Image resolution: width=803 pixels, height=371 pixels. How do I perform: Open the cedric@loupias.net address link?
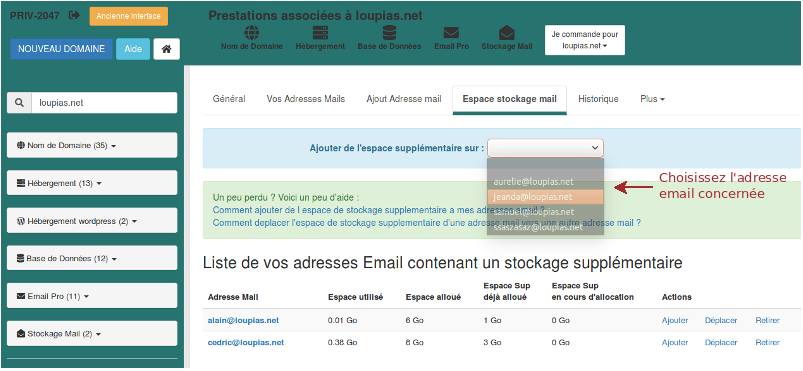tap(246, 342)
